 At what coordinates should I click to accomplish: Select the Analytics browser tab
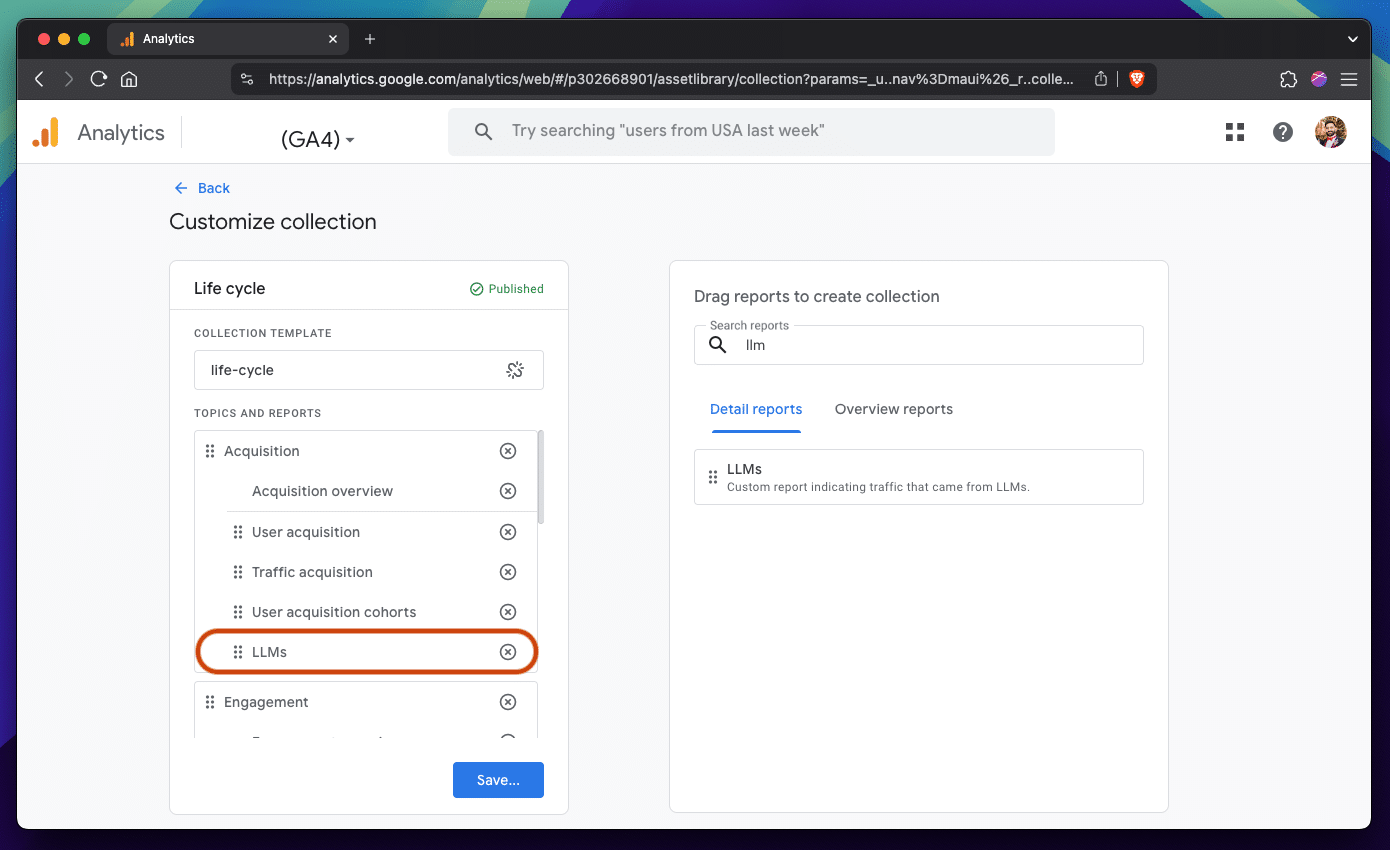pyautogui.click(x=228, y=39)
